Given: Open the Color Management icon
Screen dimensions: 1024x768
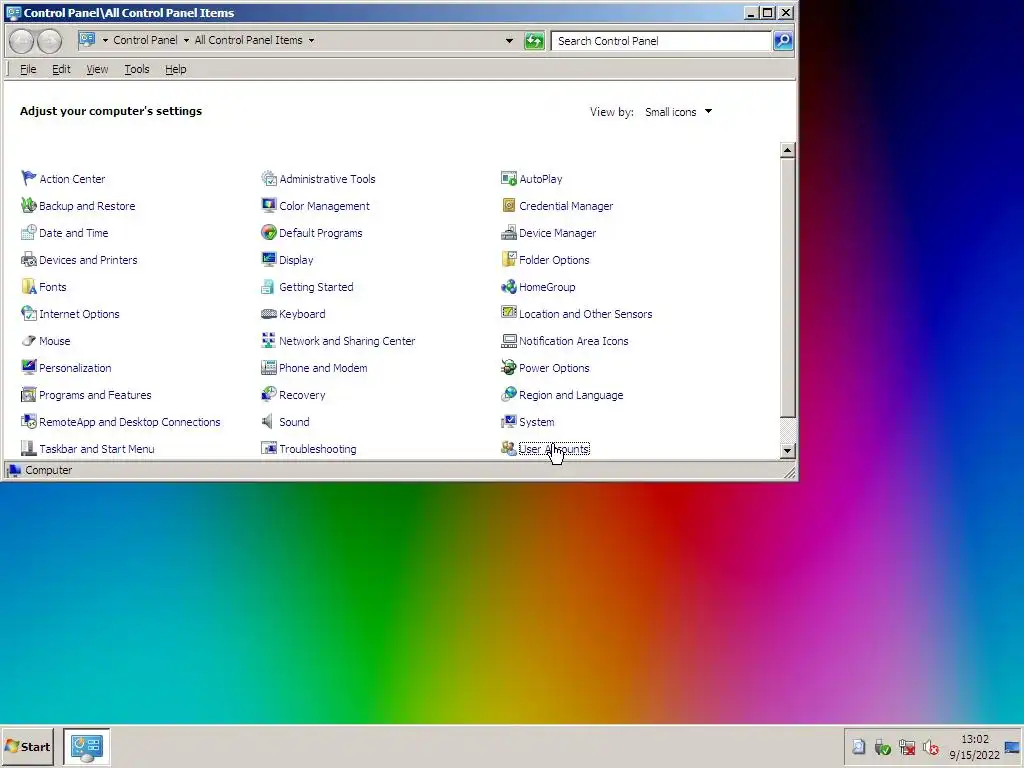Looking at the screenshot, I should point(268,206).
